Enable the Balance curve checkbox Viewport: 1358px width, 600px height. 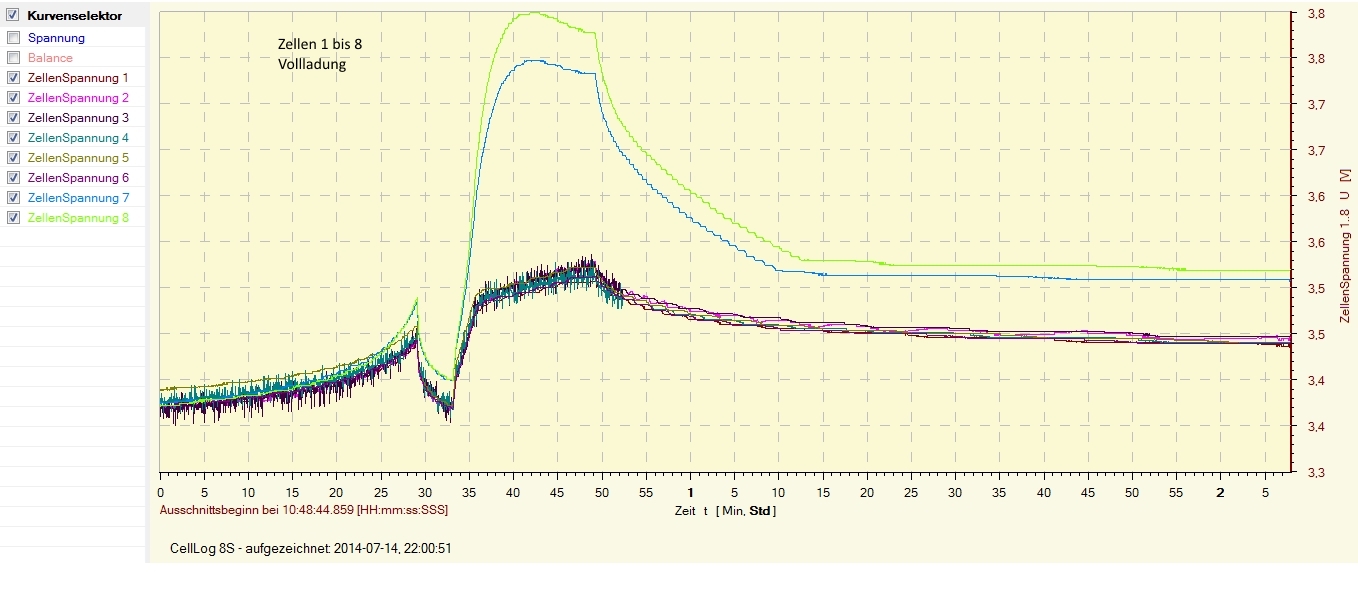[x=13, y=58]
